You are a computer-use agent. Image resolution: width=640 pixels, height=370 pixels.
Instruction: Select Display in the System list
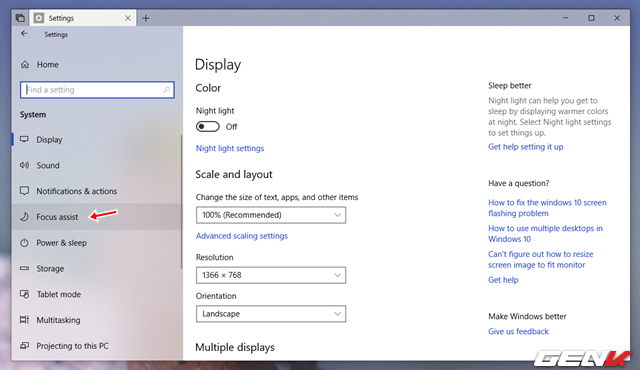point(97,140)
